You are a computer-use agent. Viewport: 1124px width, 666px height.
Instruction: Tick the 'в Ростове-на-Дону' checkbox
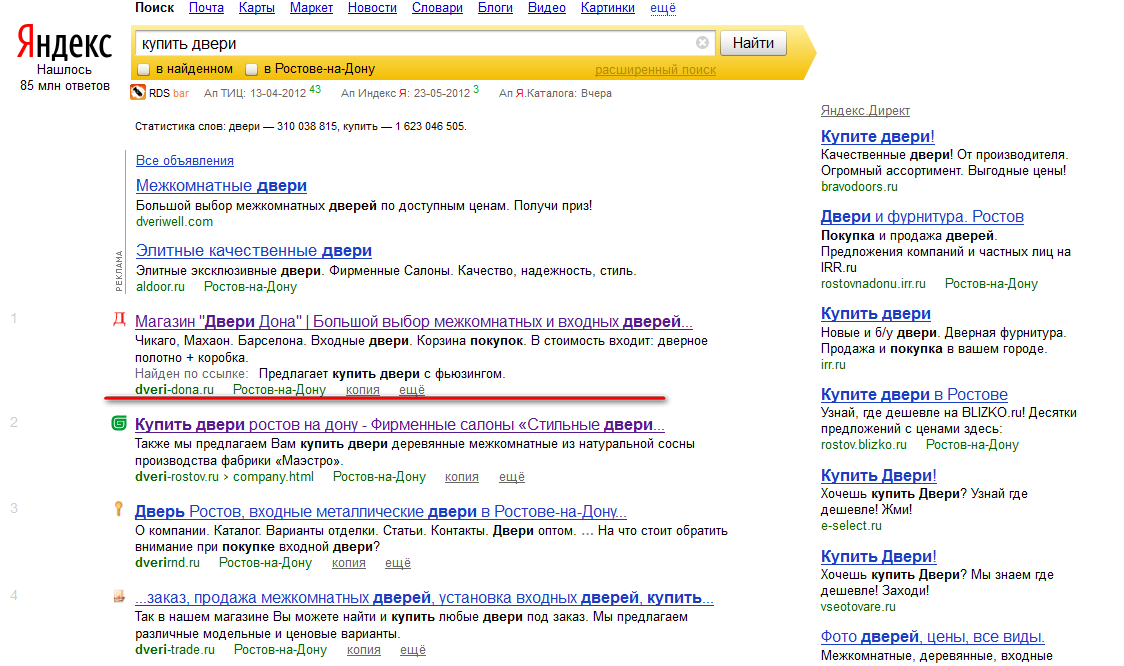tap(252, 70)
